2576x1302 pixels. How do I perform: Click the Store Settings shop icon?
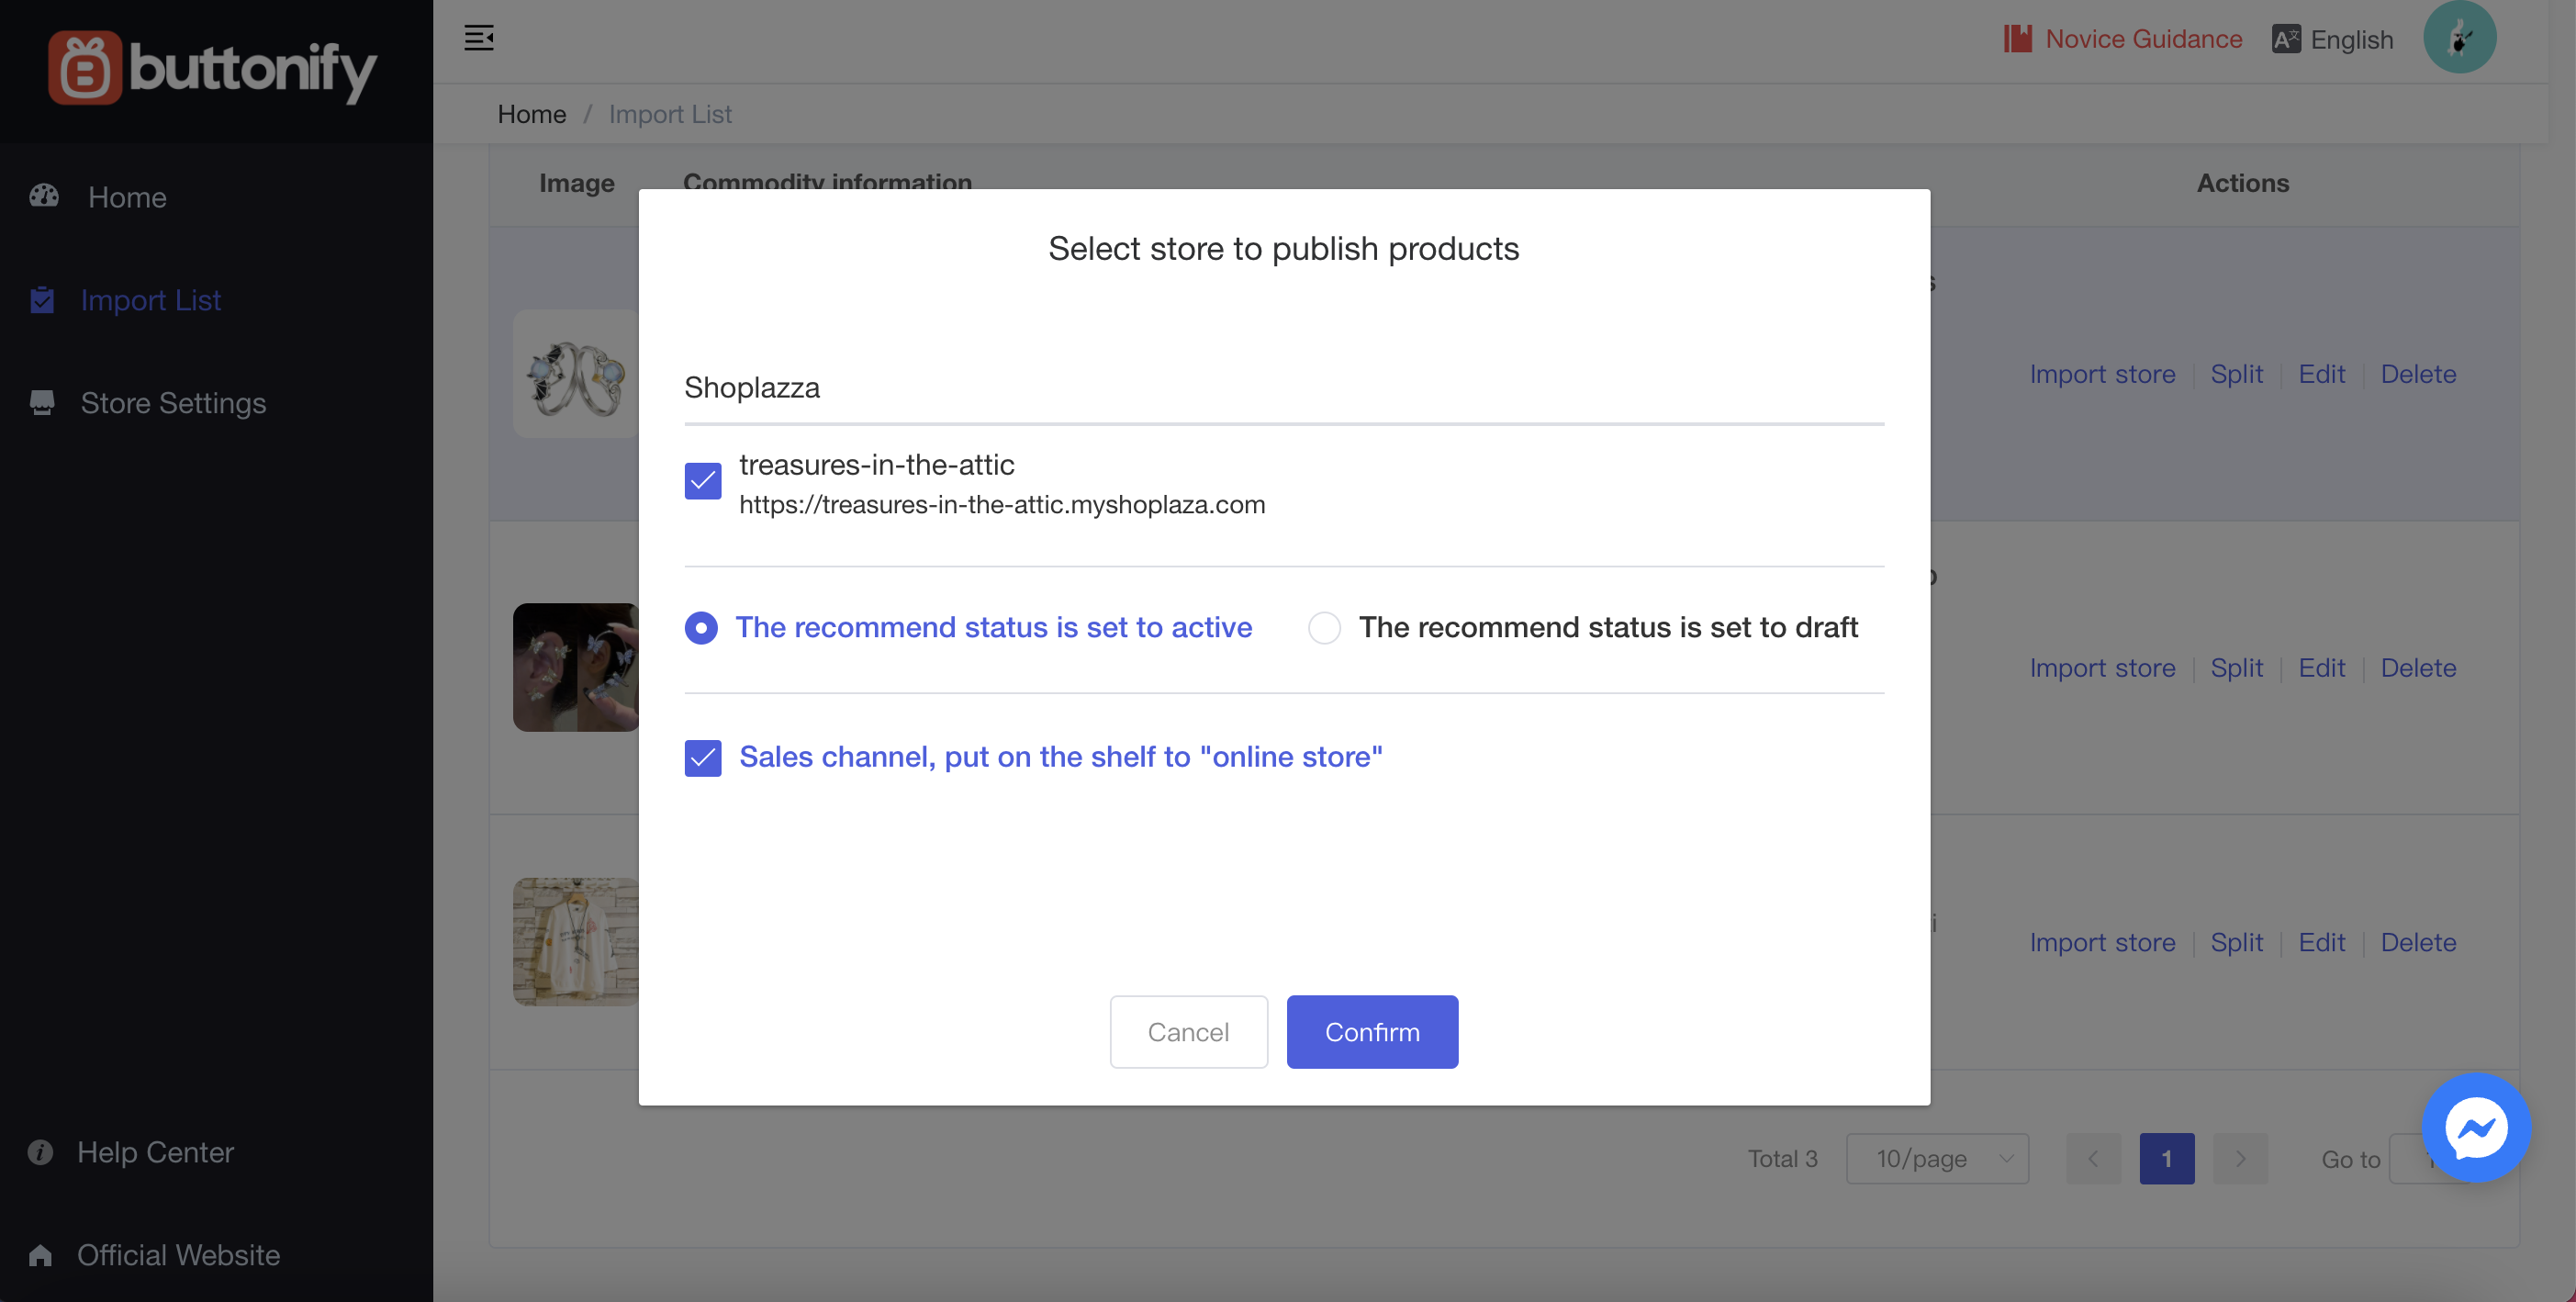pos(42,403)
